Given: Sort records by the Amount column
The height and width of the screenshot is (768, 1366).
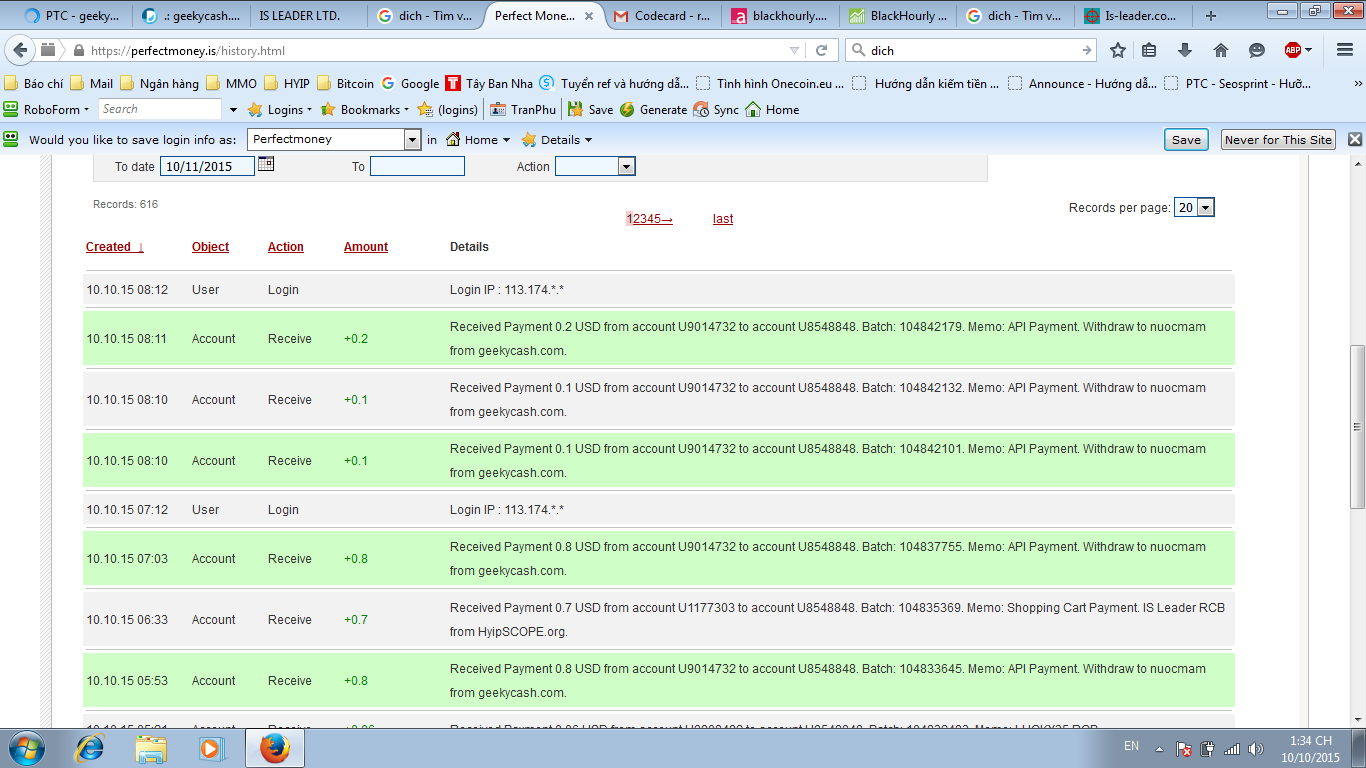Looking at the screenshot, I should tap(366, 247).
